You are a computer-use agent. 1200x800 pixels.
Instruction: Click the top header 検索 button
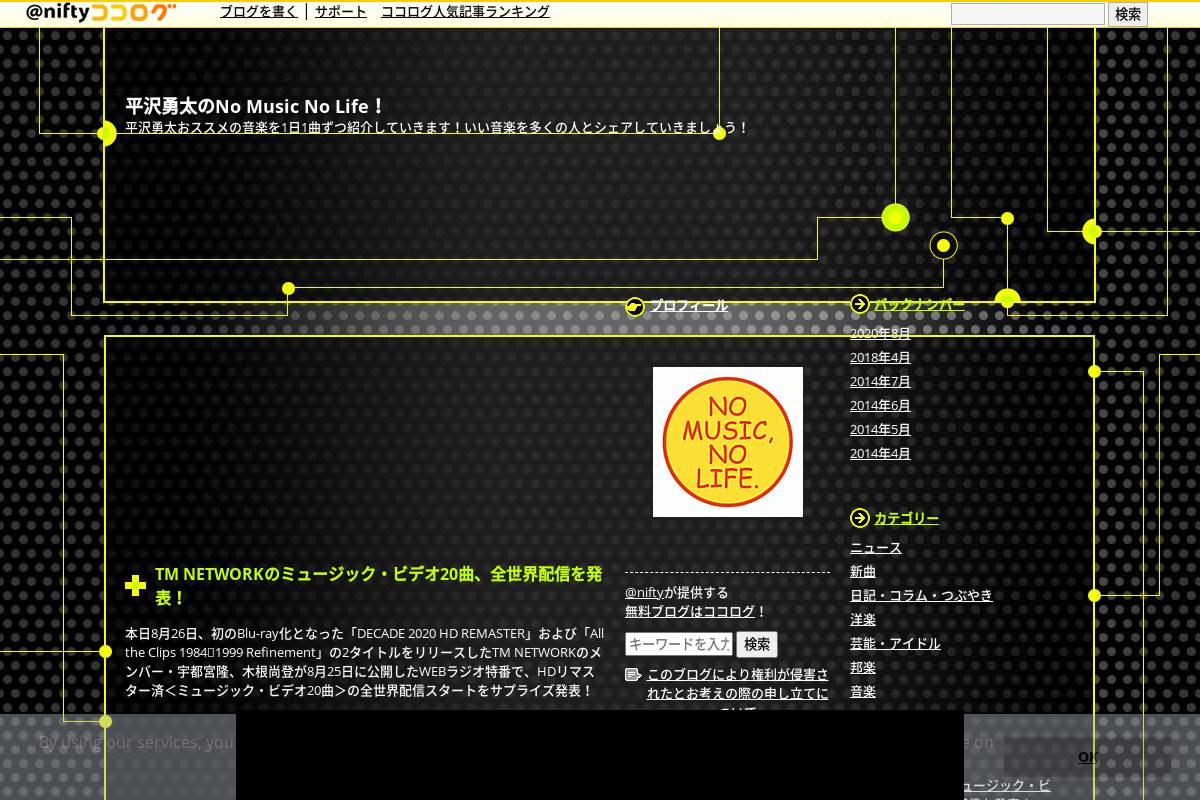1128,14
